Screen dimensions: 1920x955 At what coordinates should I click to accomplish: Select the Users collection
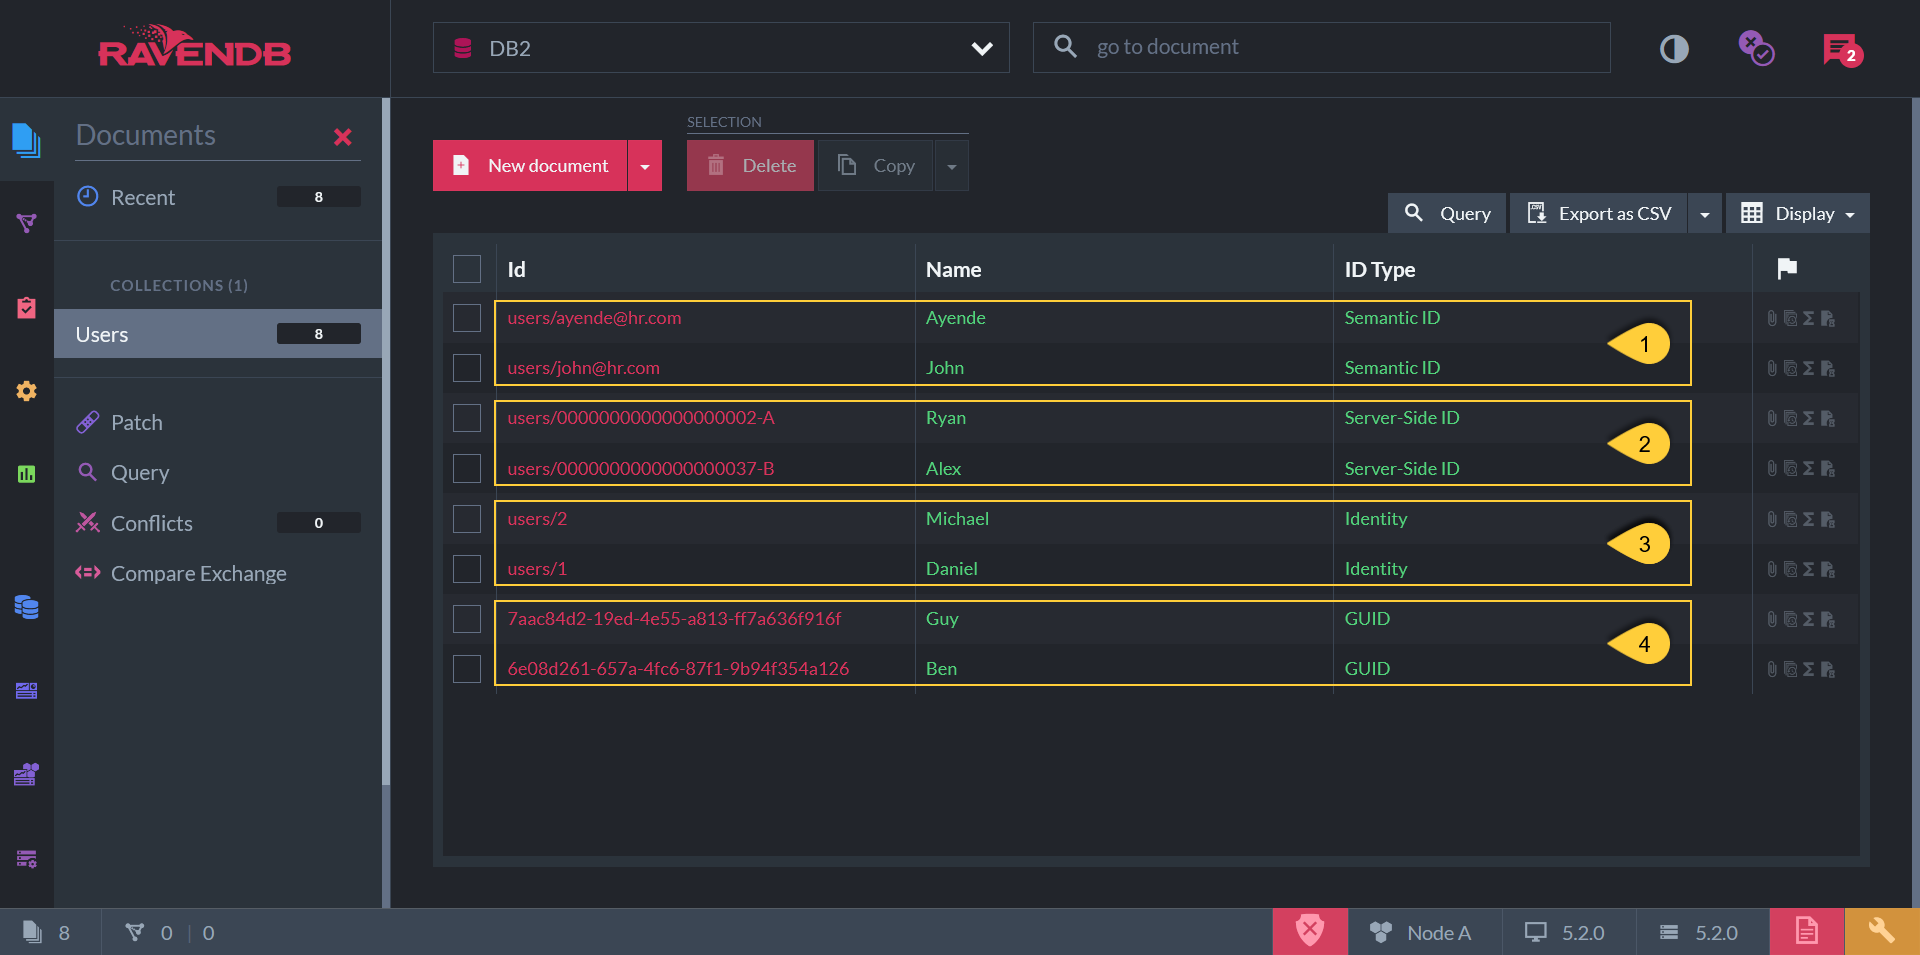pyautogui.click(x=218, y=334)
